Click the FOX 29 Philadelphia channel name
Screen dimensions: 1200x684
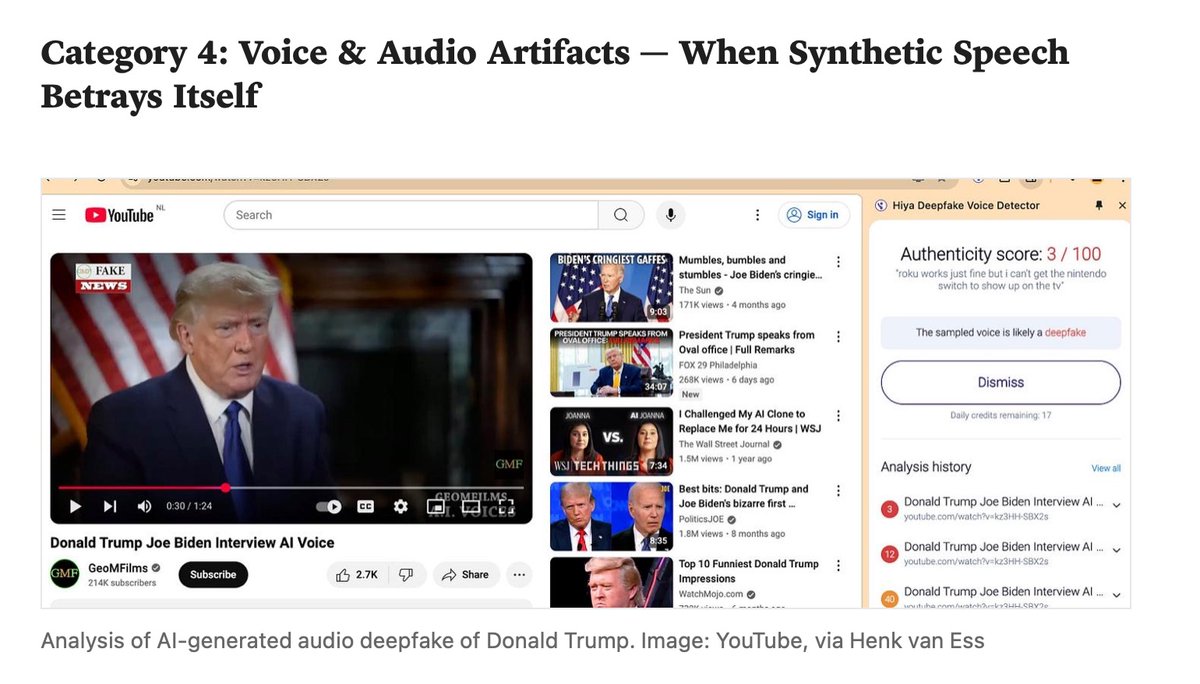(x=720, y=365)
